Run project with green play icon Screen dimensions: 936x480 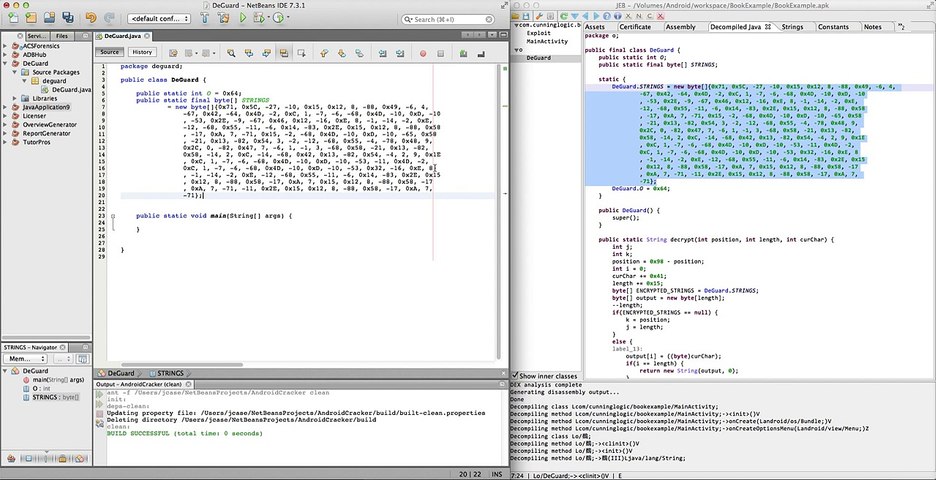click(243, 17)
